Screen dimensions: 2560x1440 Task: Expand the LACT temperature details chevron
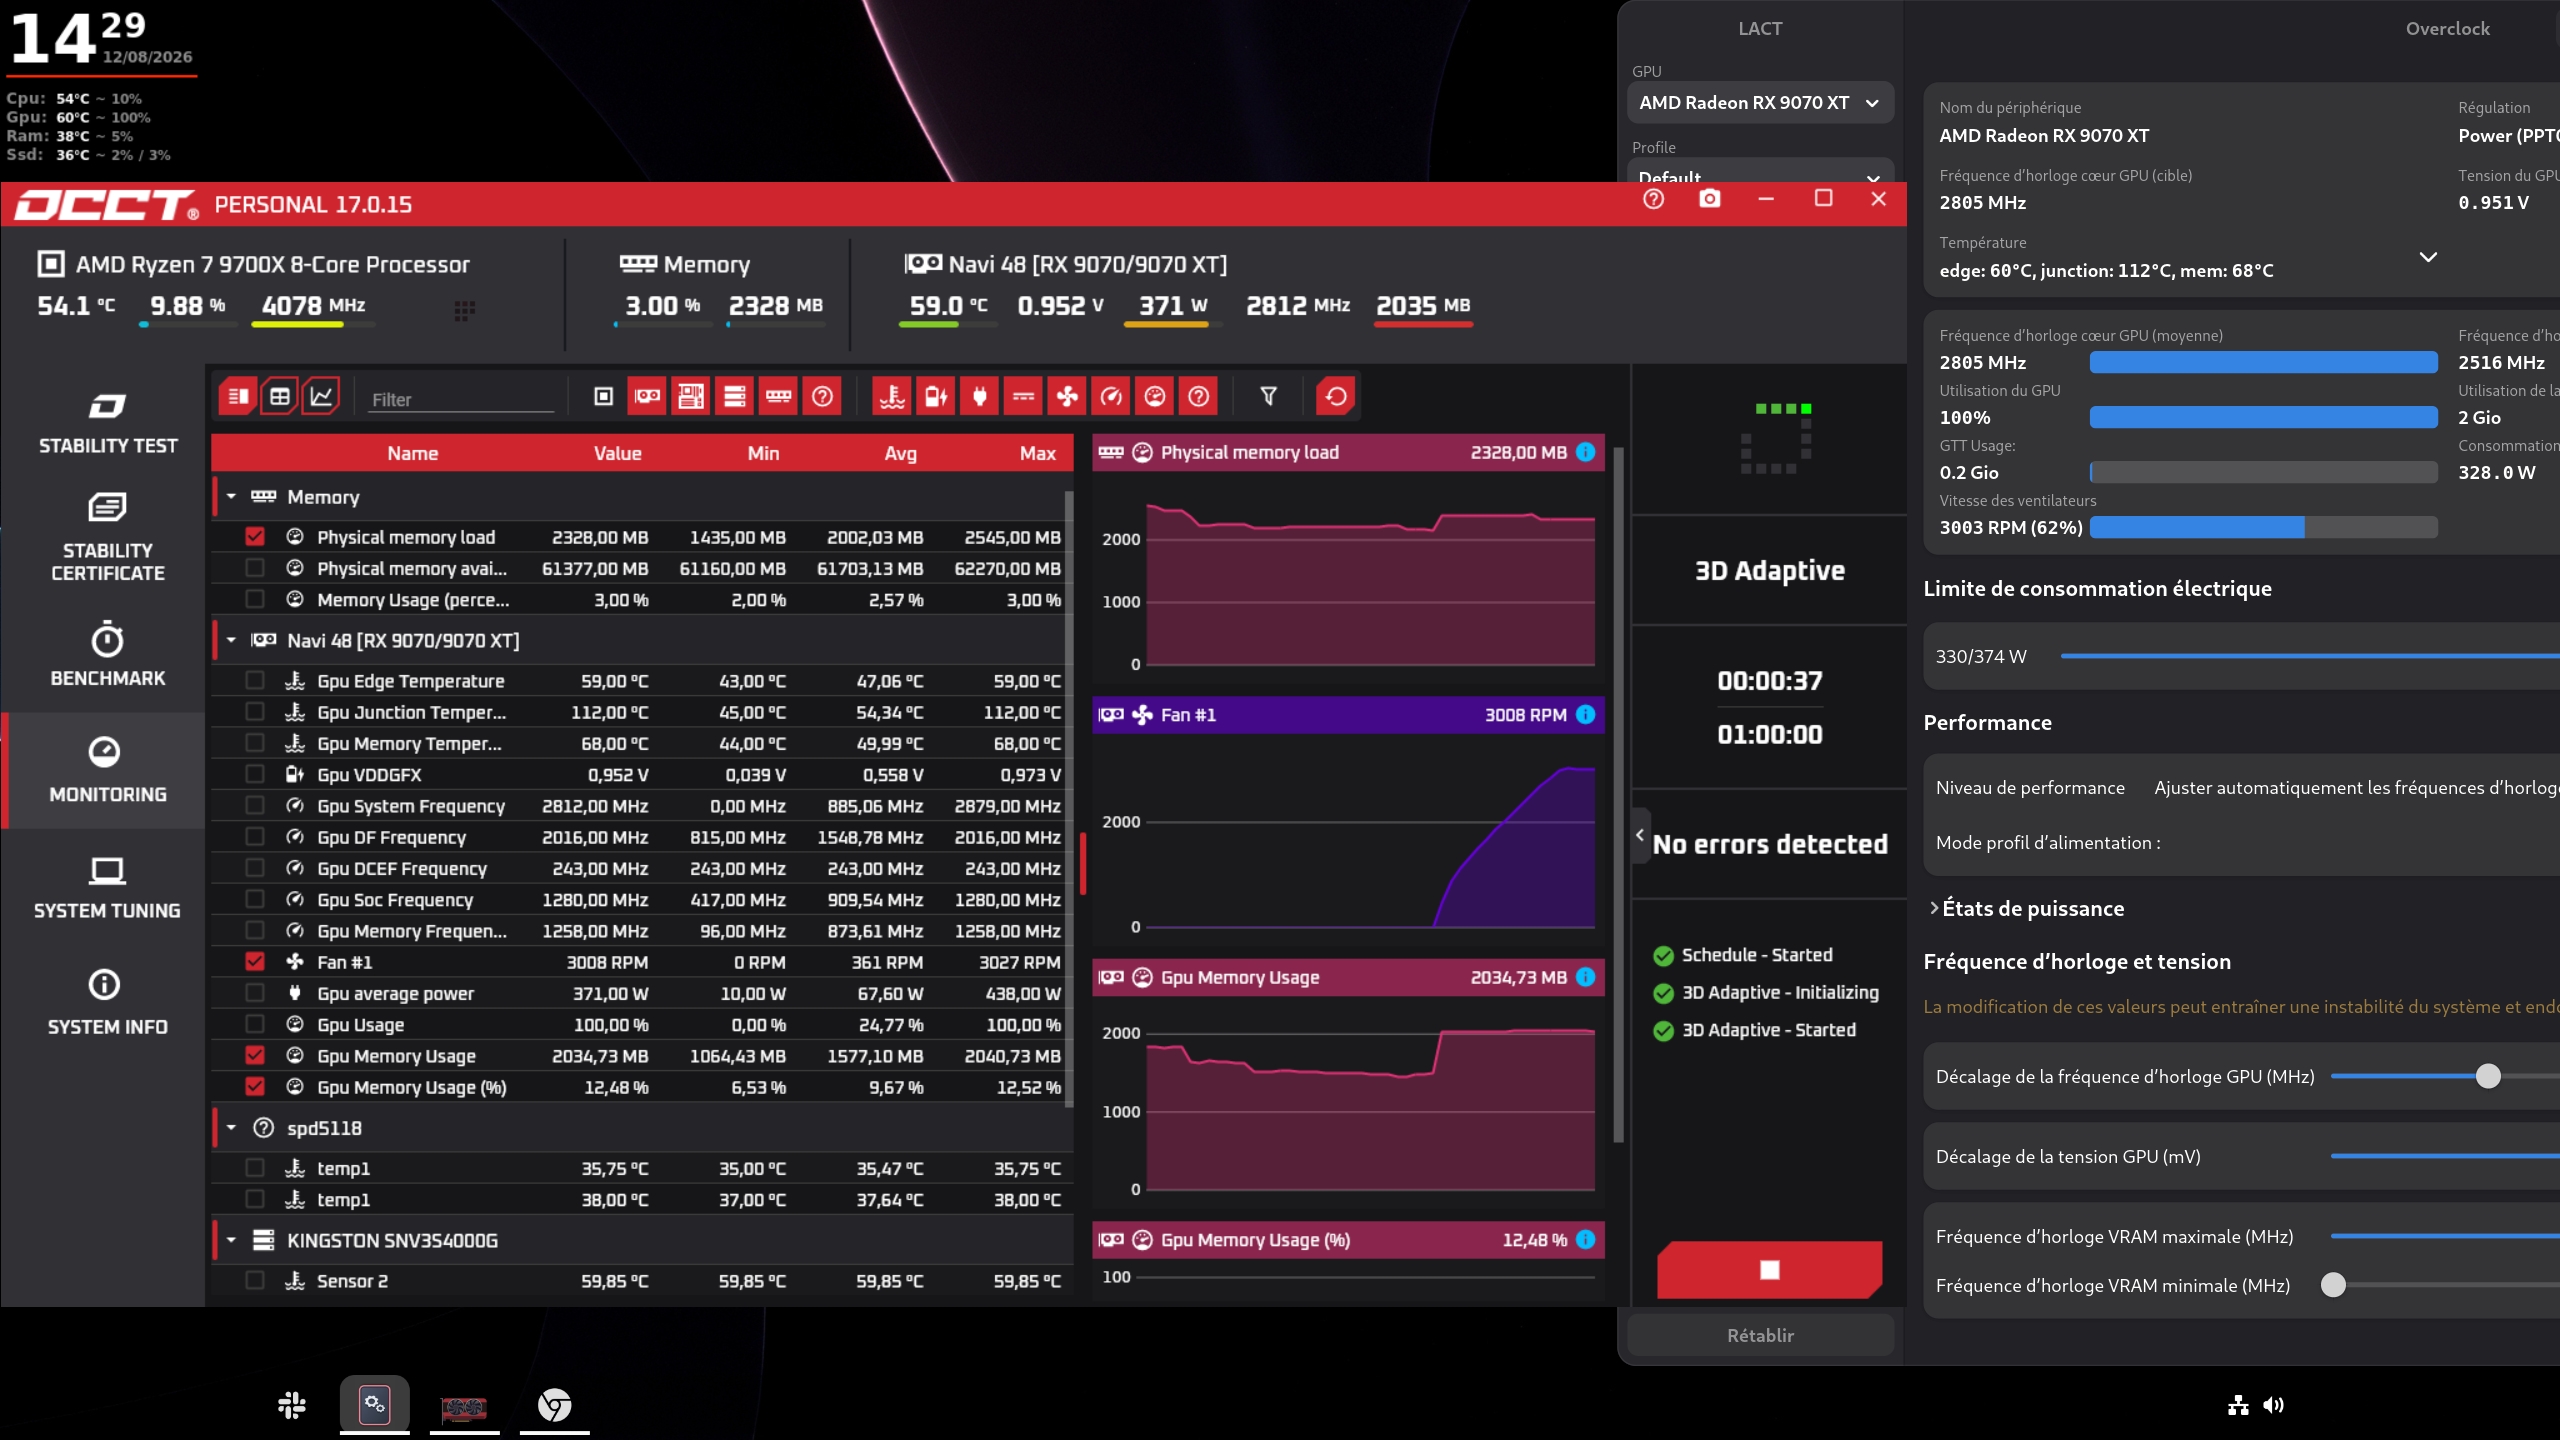(2428, 257)
